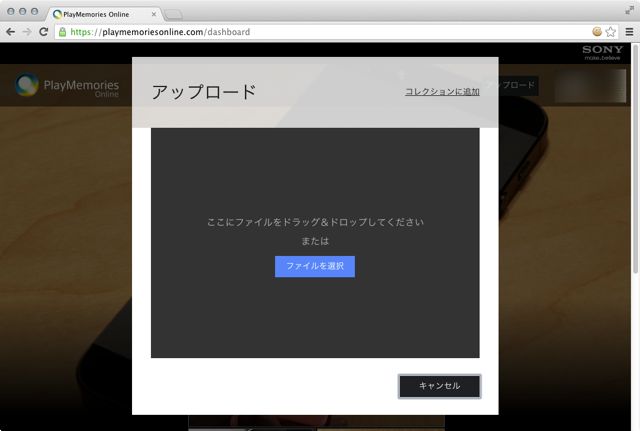The width and height of the screenshot is (640, 431).
Task: Click the blurred user profile area
Action: coord(590,85)
